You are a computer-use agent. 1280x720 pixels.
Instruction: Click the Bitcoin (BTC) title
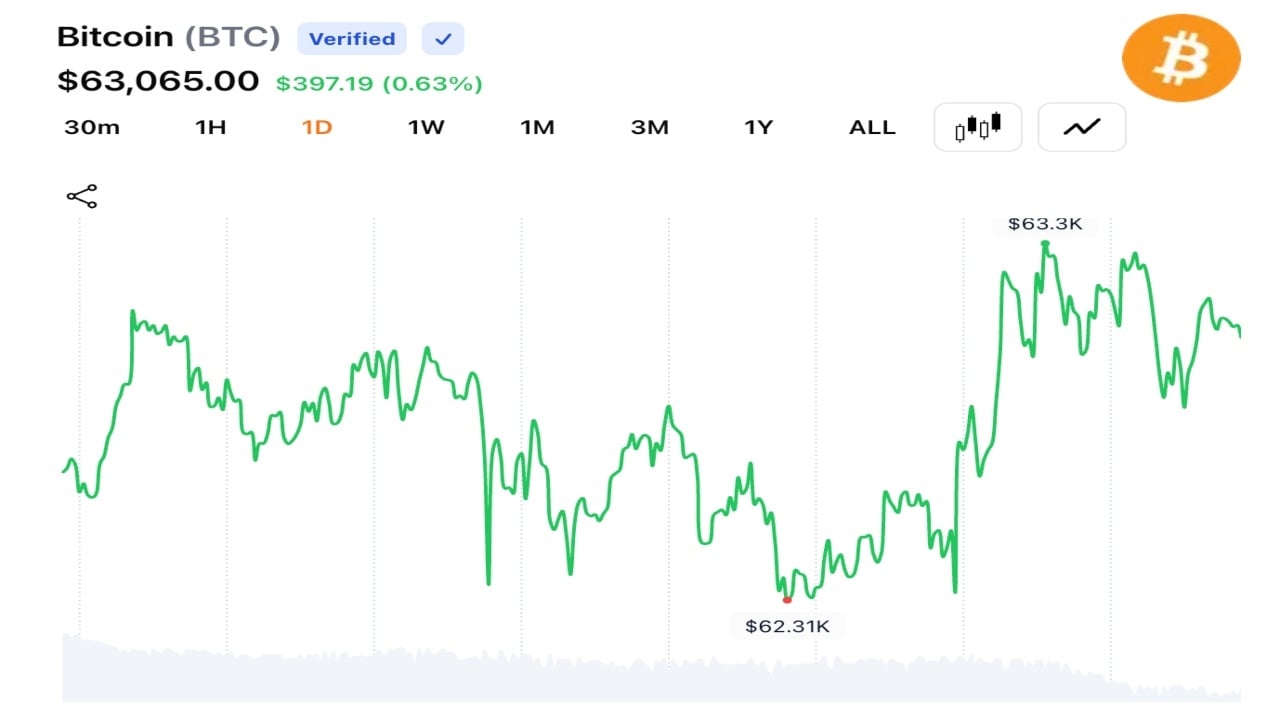click(169, 37)
